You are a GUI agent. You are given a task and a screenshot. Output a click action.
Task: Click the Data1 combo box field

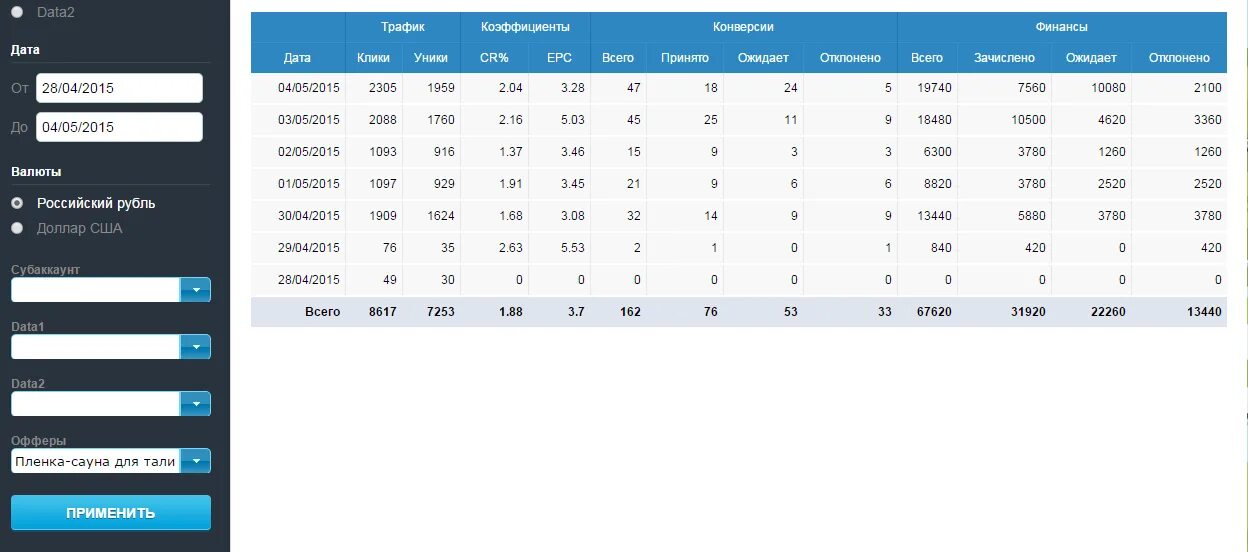(95, 347)
